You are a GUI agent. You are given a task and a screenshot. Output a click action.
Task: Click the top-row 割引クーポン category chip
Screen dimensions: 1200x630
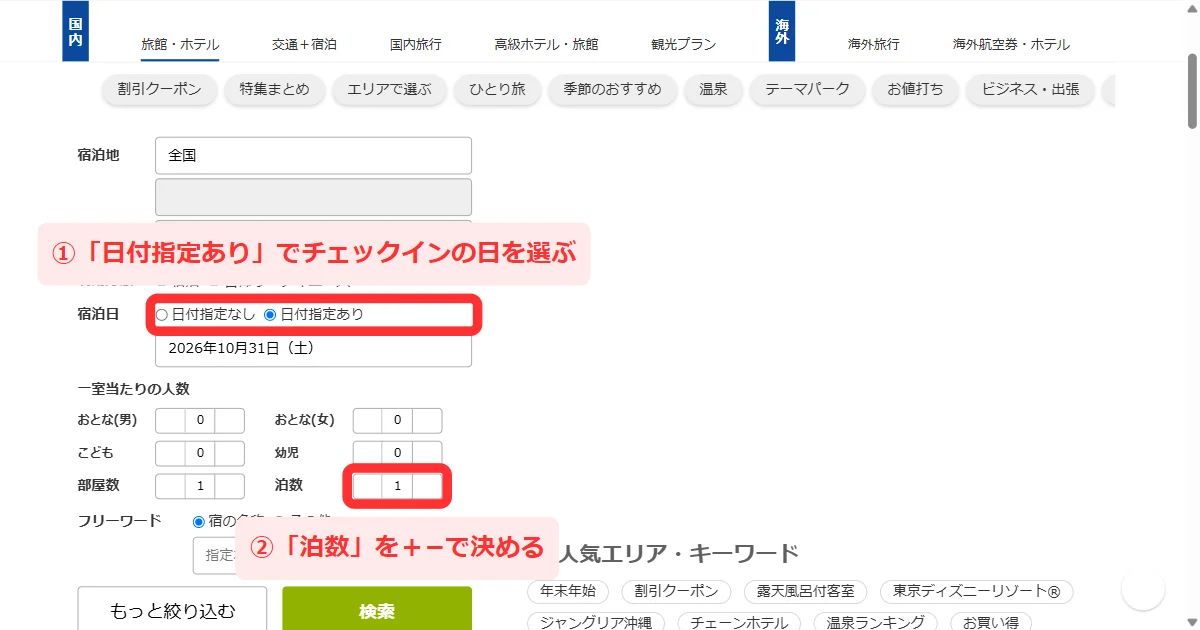click(x=160, y=89)
